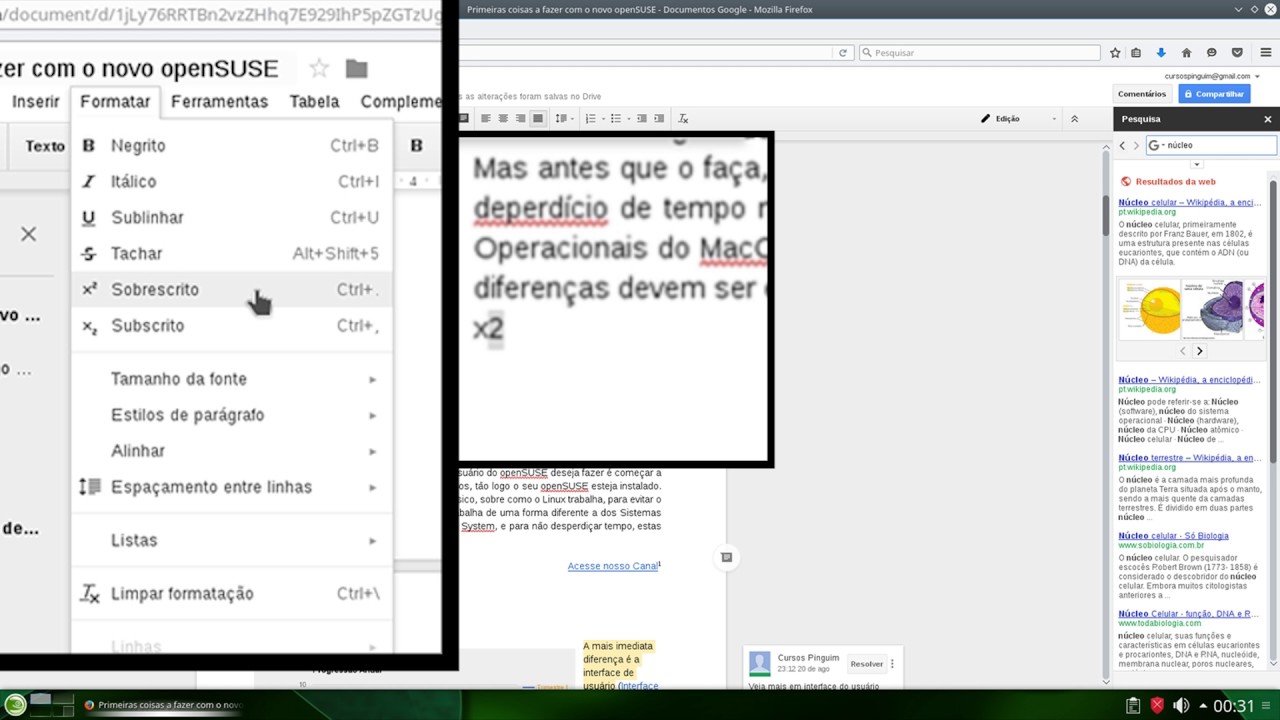Open the 'Núcleo celular - Só Biologia' link
Viewport: 1280px width, 720px height.
[x=1173, y=536]
